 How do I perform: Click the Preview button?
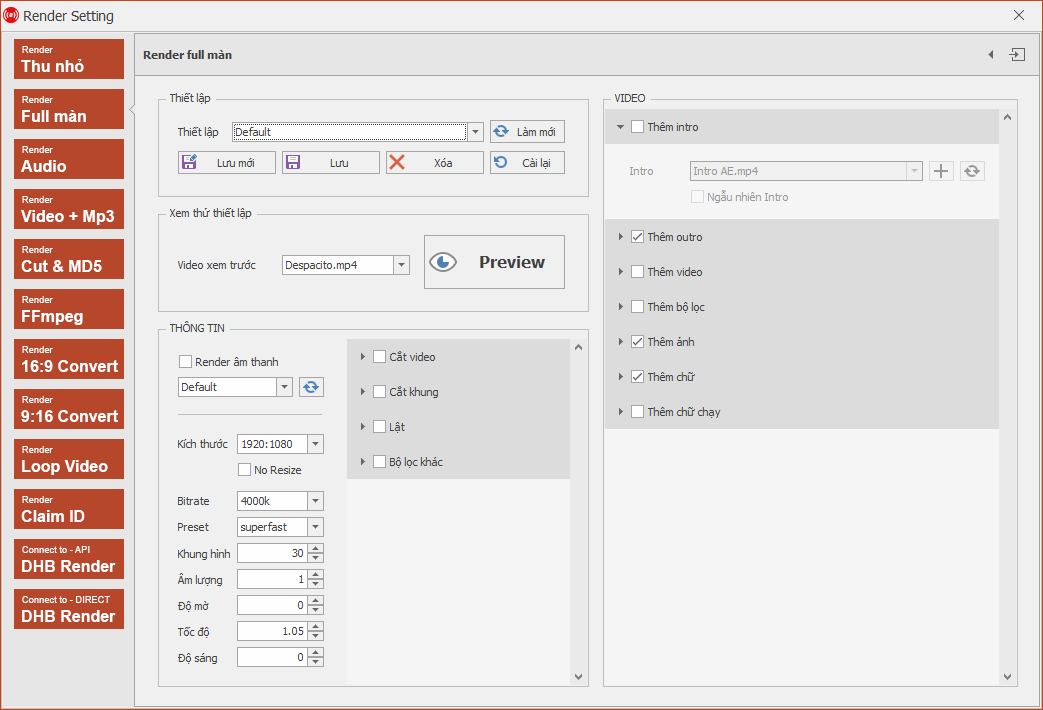[494, 262]
